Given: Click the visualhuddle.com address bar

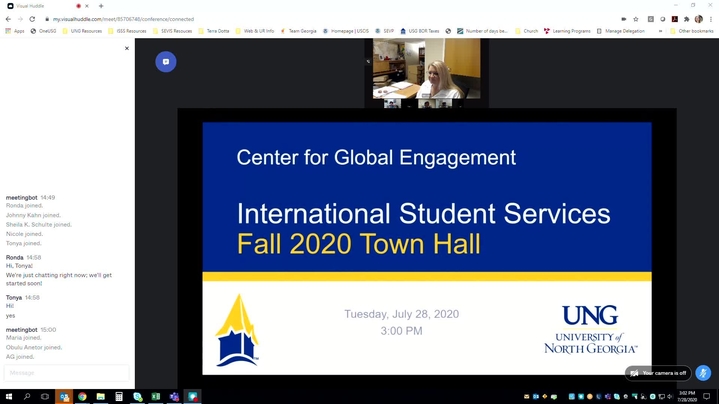Looking at the screenshot, I should point(123,19).
